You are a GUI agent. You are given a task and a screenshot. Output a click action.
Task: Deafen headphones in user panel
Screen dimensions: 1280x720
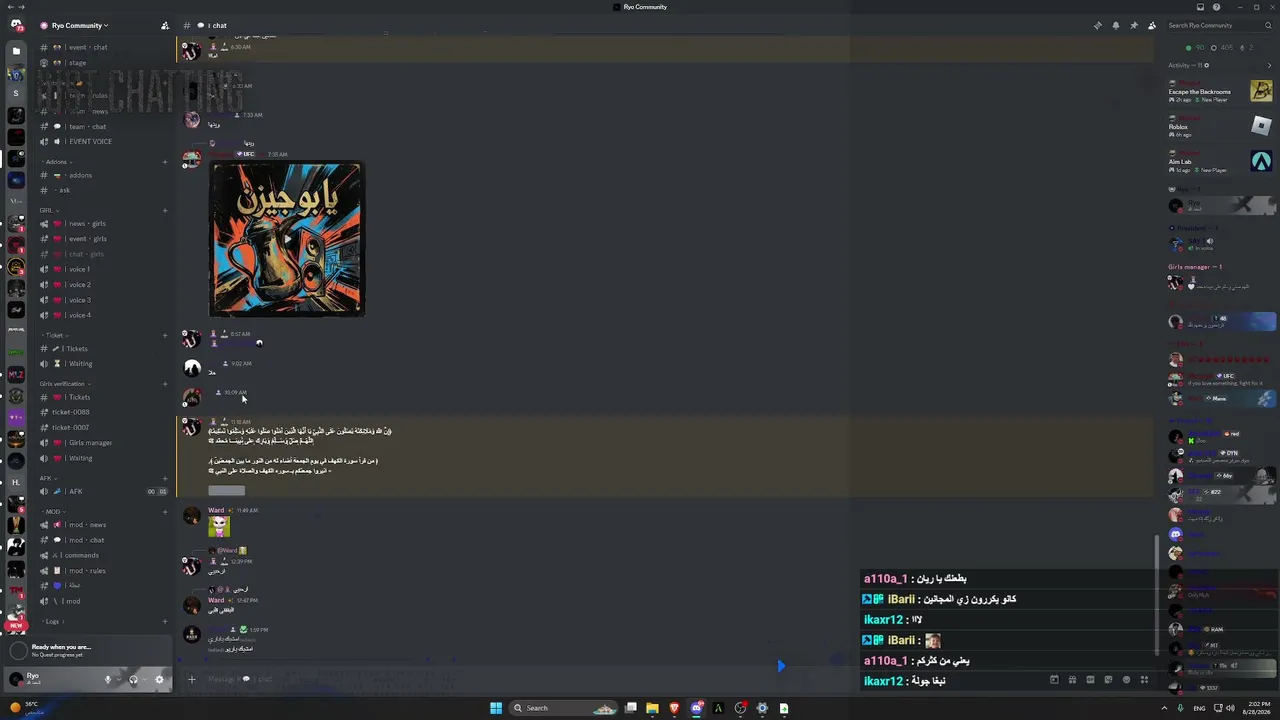[x=133, y=680]
